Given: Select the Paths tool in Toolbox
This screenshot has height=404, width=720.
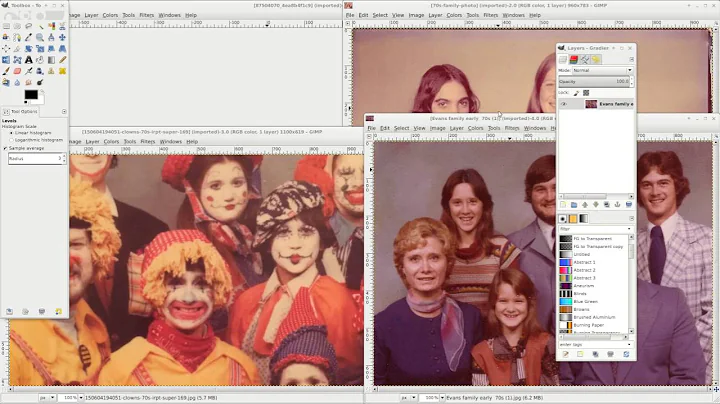Looking at the screenshot, I should pyautogui.click(x=17, y=37).
